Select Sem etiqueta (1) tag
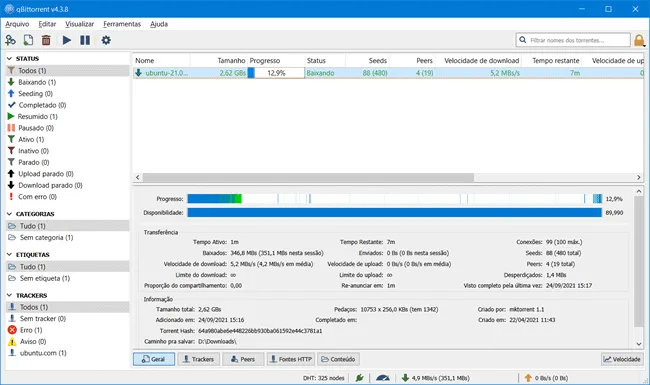Viewport: 650px width, 385px height. [68, 278]
